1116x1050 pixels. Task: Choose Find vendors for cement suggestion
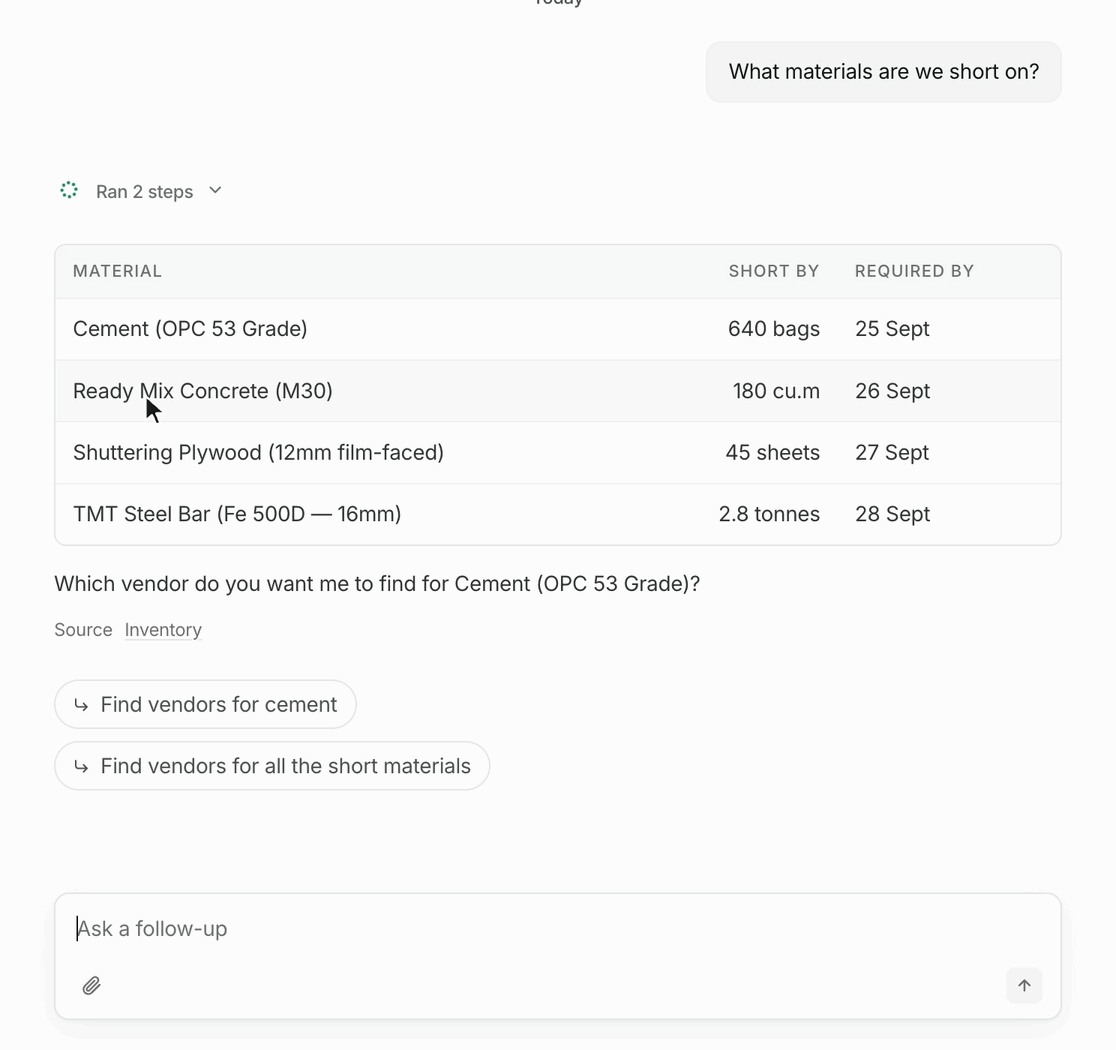click(205, 704)
